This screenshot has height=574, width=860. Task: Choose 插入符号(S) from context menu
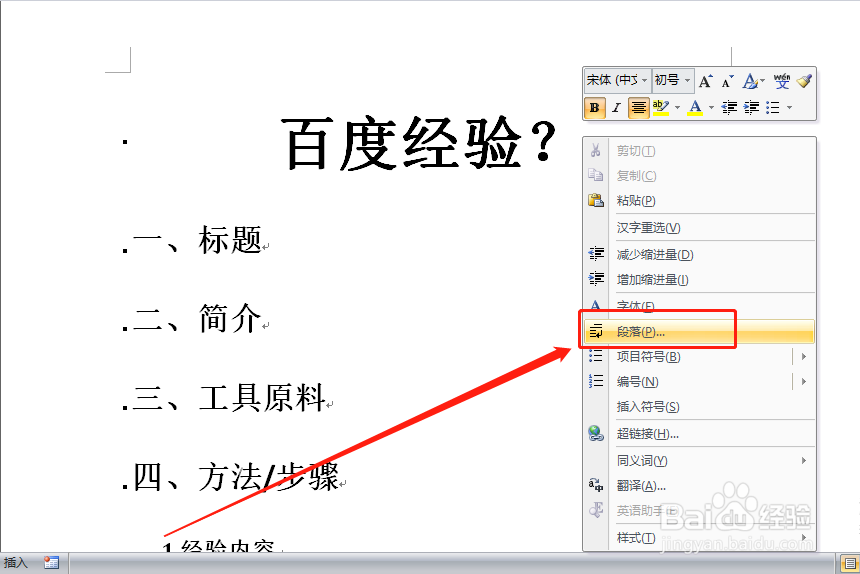click(x=700, y=407)
